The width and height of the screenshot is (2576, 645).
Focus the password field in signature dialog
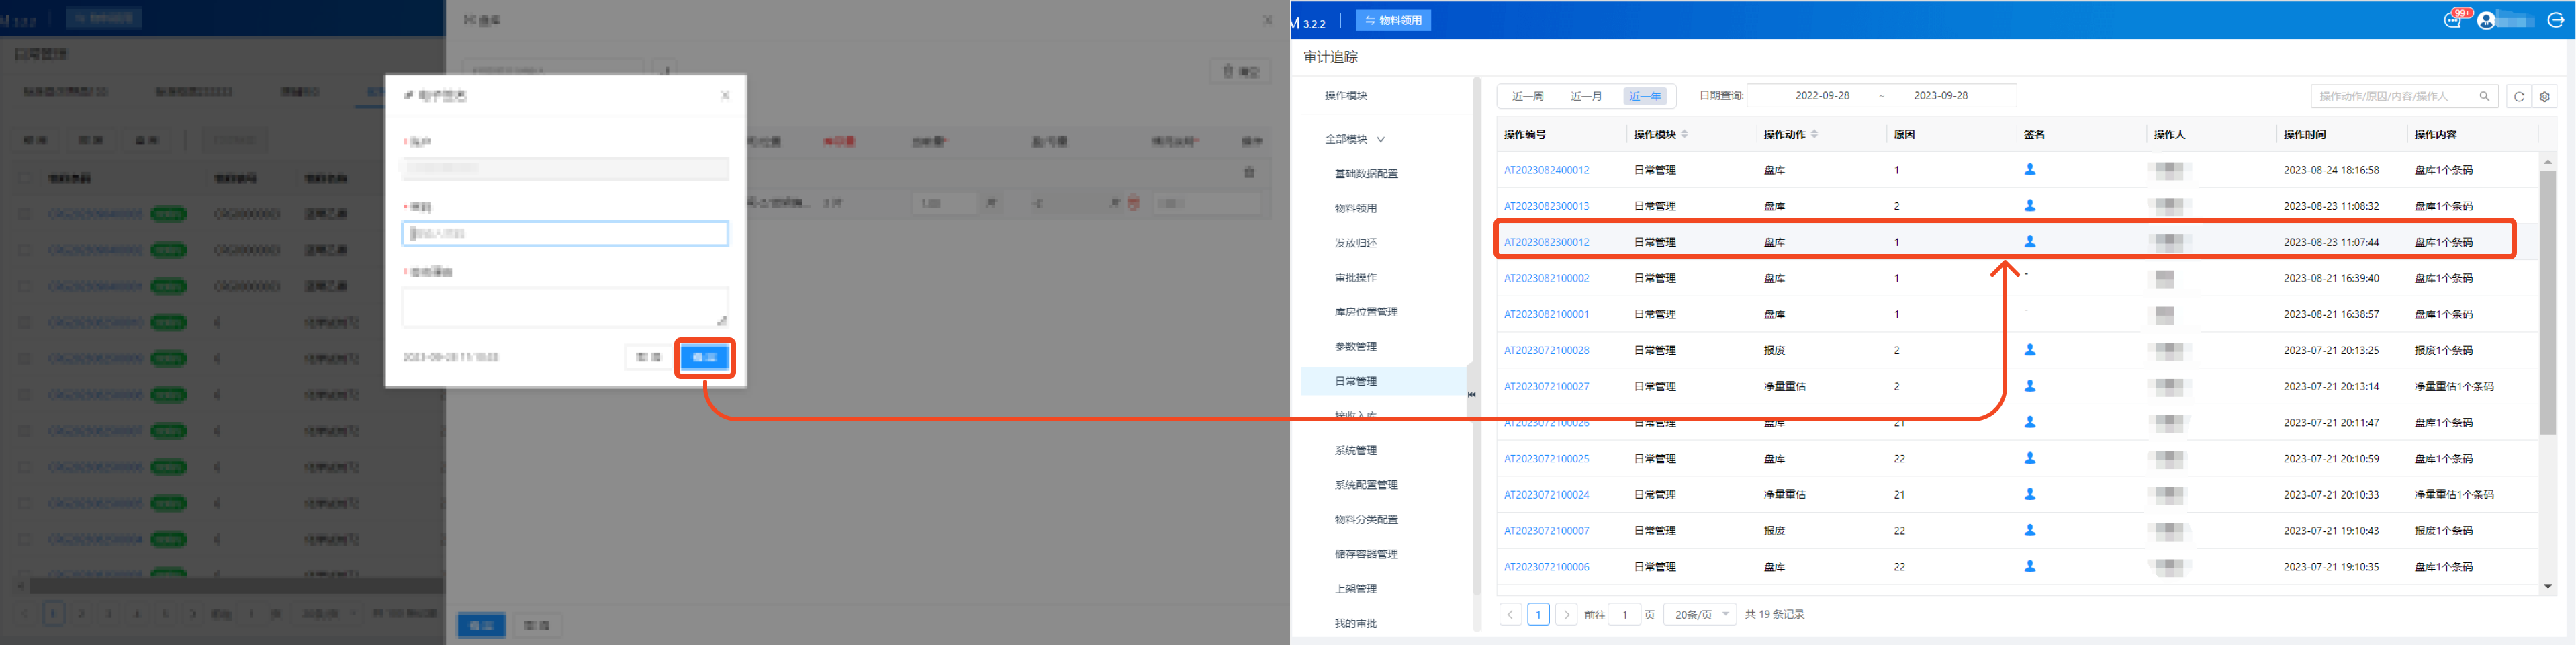(565, 233)
